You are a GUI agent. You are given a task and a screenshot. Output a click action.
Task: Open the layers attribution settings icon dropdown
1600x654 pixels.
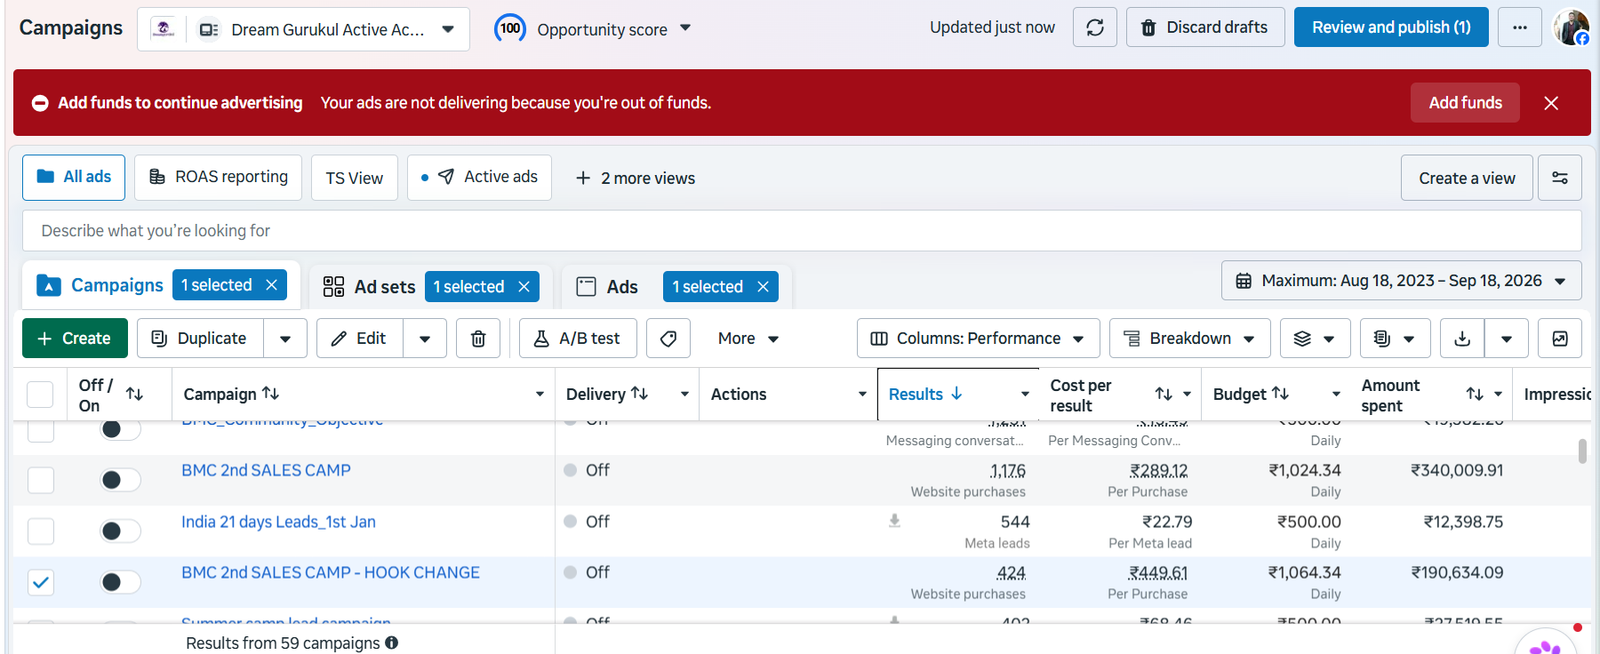[1315, 338]
